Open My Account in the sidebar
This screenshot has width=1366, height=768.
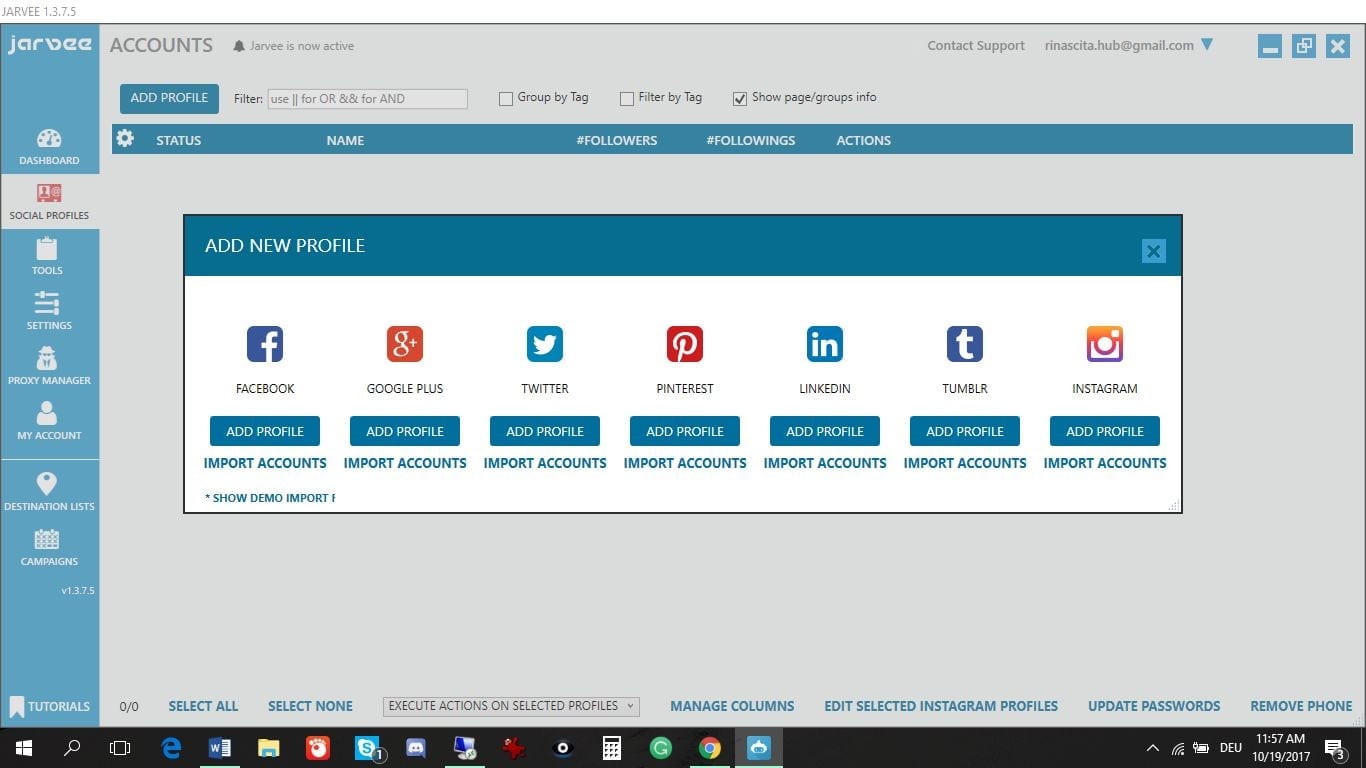[x=49, y=422]
